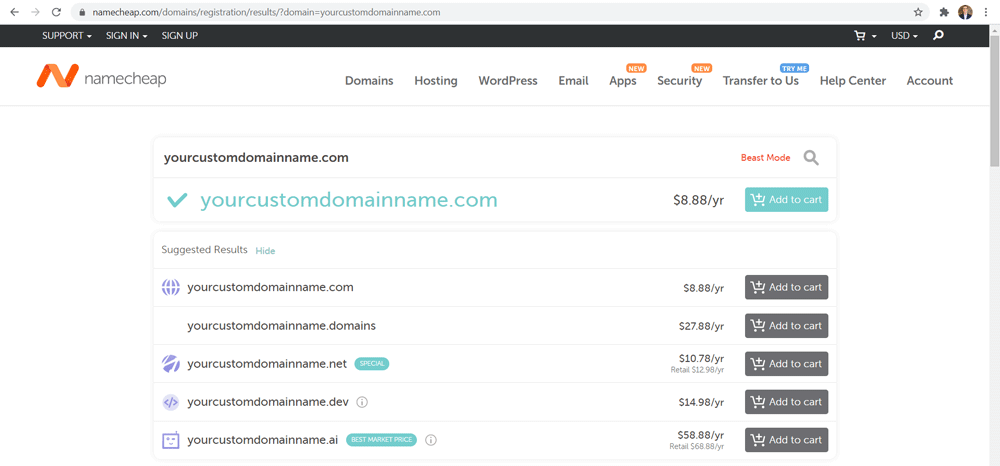Click the globe icon for .com suggestion

tap(170, 288)
